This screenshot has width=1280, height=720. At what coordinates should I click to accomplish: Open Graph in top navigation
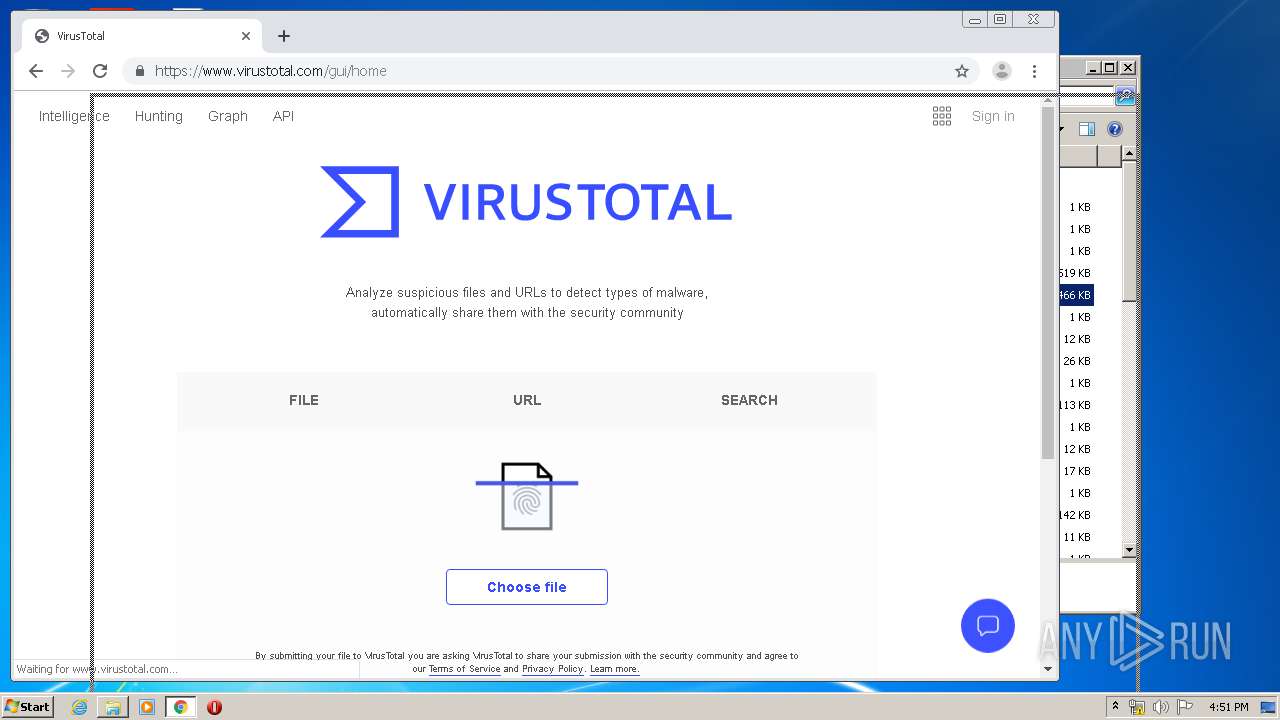(228, 116)
